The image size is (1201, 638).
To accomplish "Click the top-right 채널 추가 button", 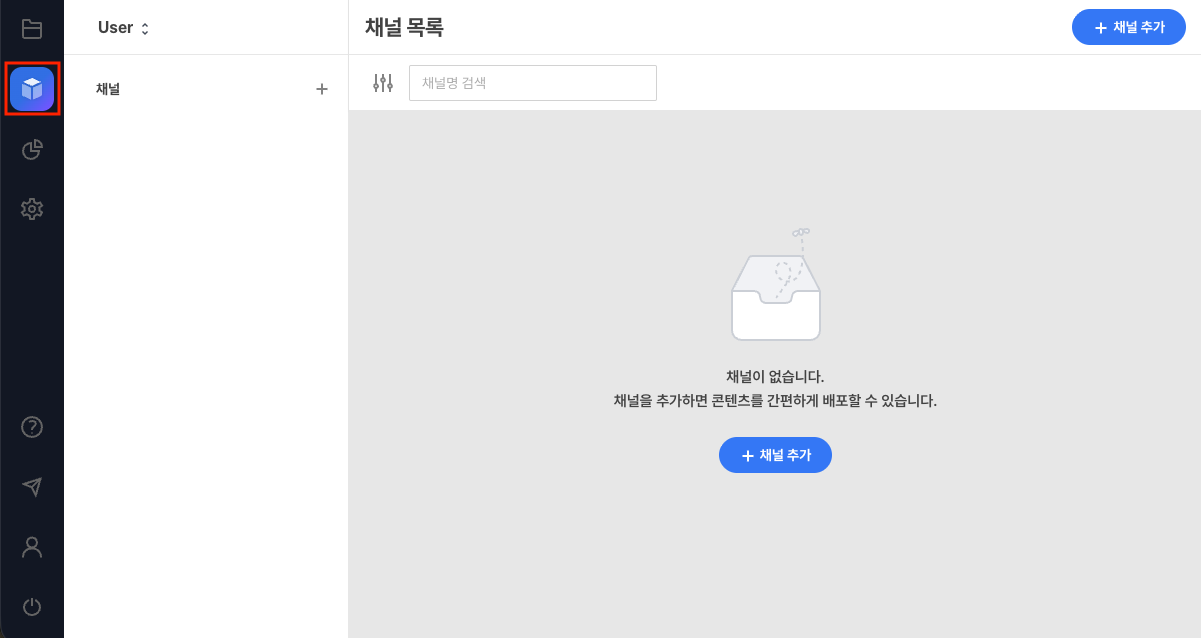I will click(x=1128, y=27).
